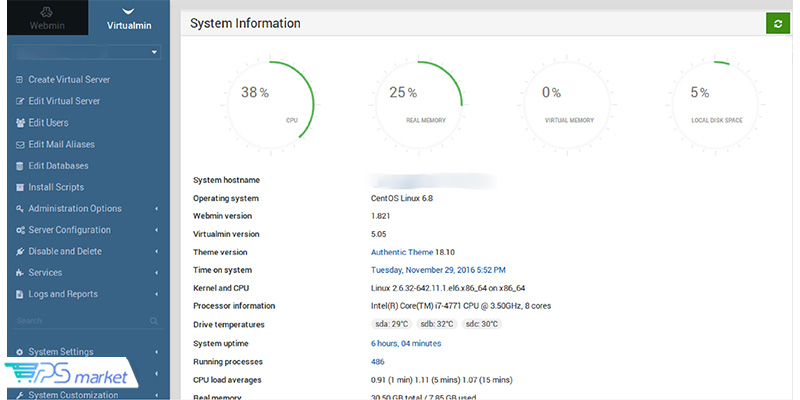Click the sdb: 32°C temperature badge
Viewport: 800px width, 400px height.
click(437, 324)
